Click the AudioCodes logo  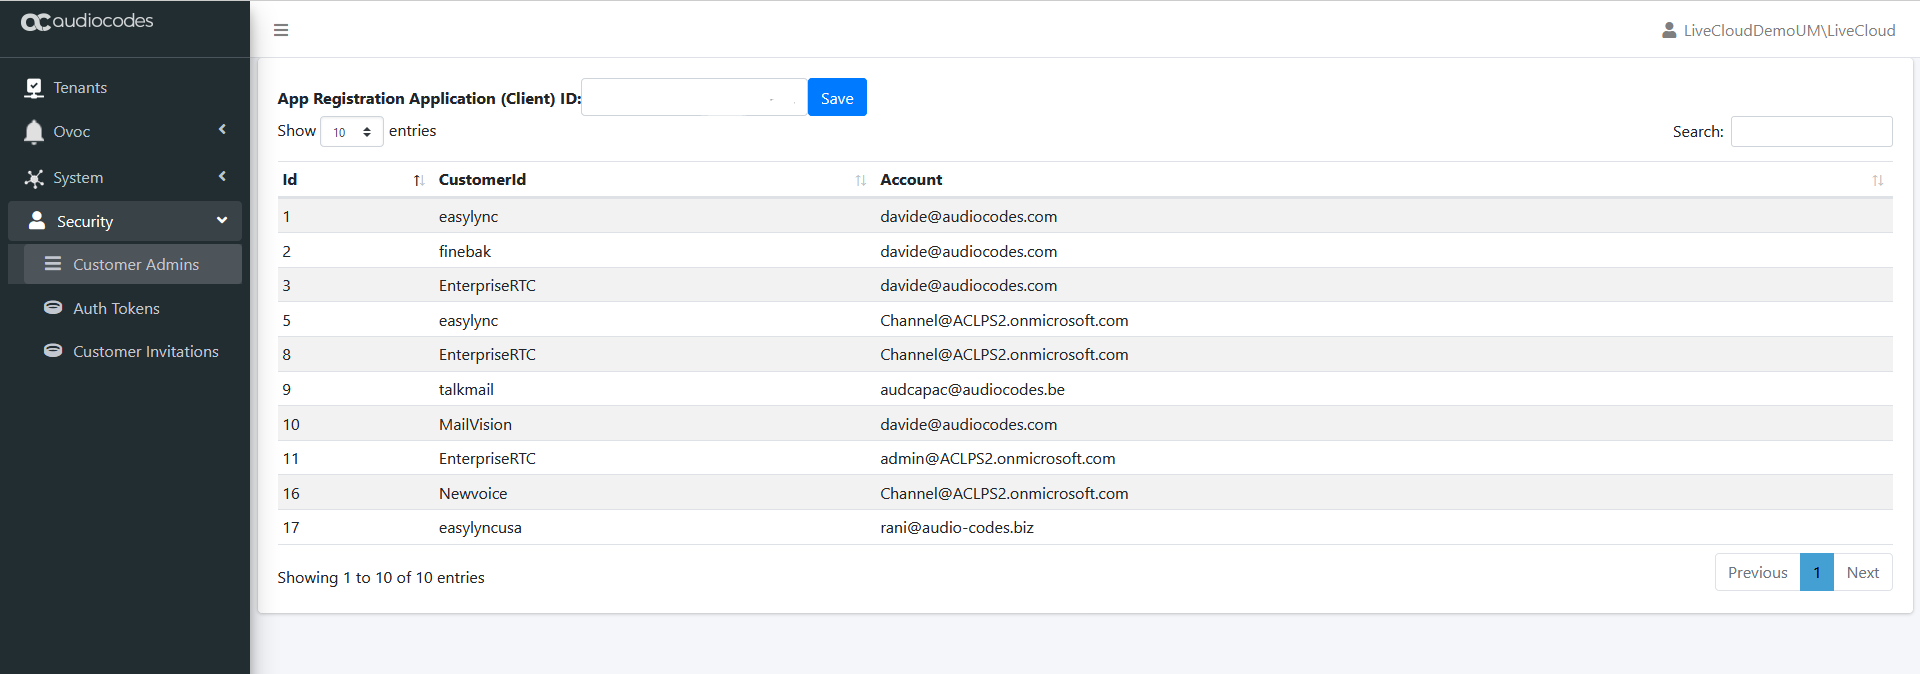pos(87,21)
